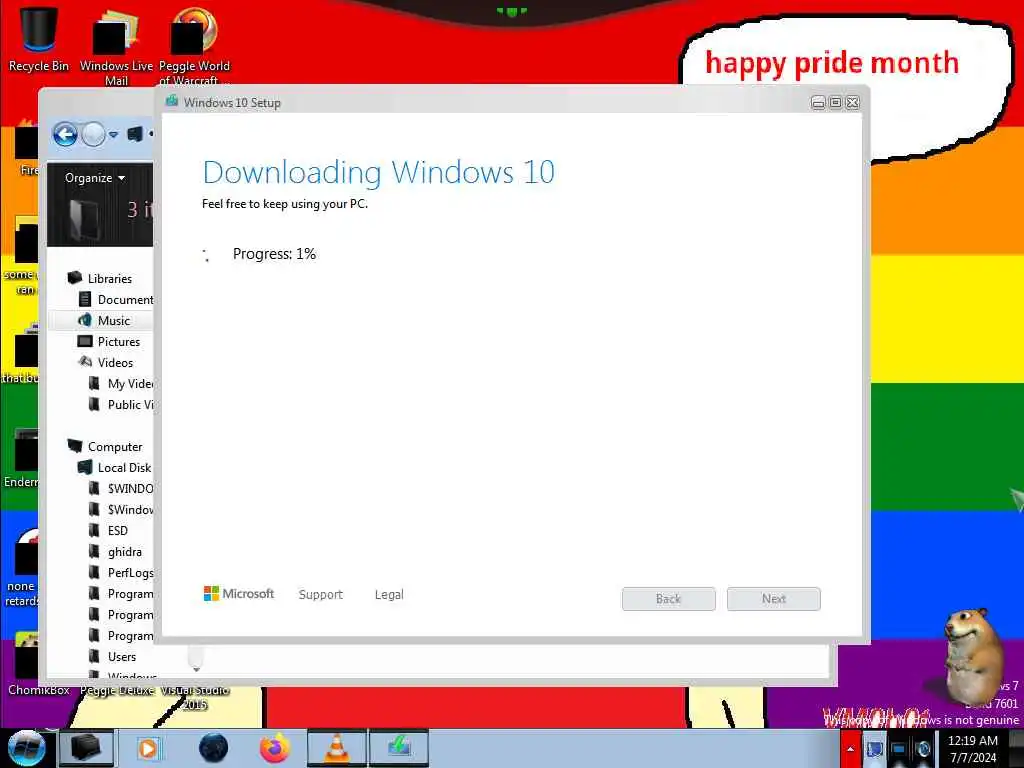Screen dimensions: 1024x768
Task: Click the Explorer window Back arrow
Action: click(x=65, y=135)
